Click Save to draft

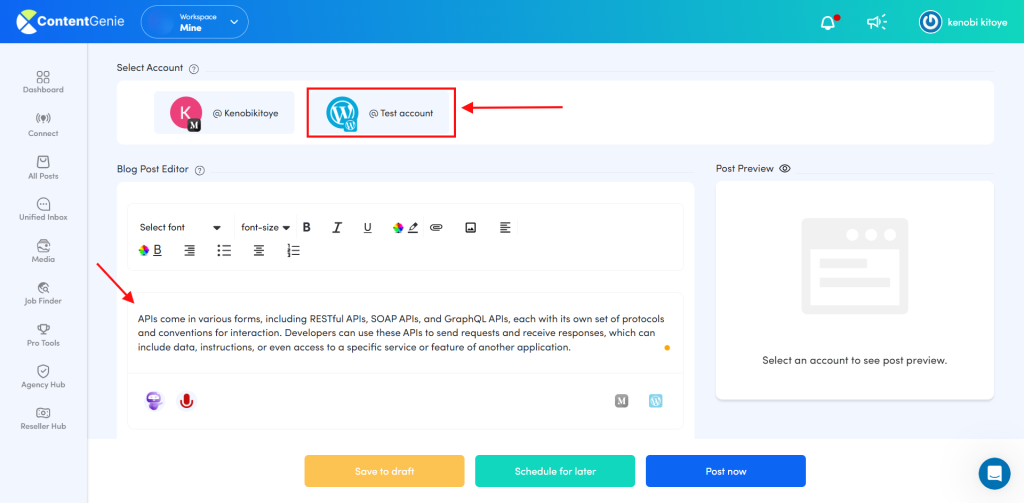[x=384, y=471]
